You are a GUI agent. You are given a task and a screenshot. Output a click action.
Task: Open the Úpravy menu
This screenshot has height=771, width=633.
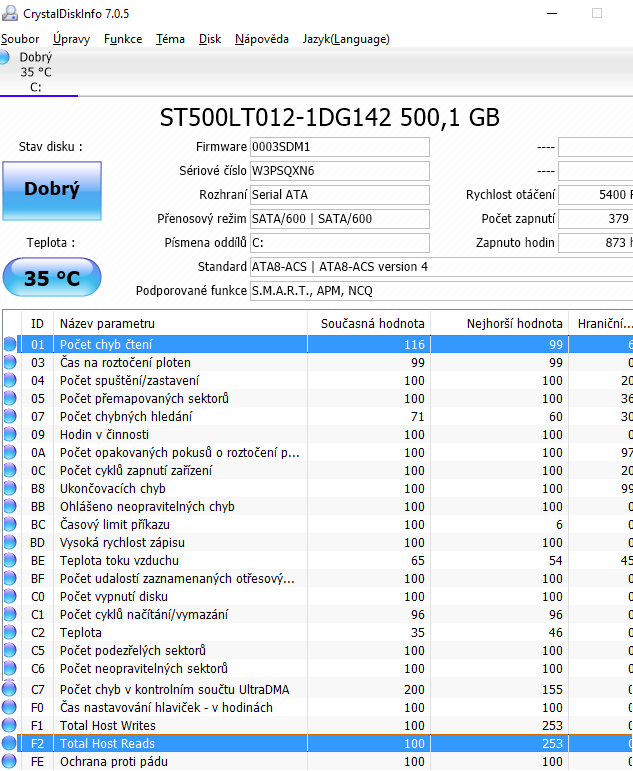point(72,39)
